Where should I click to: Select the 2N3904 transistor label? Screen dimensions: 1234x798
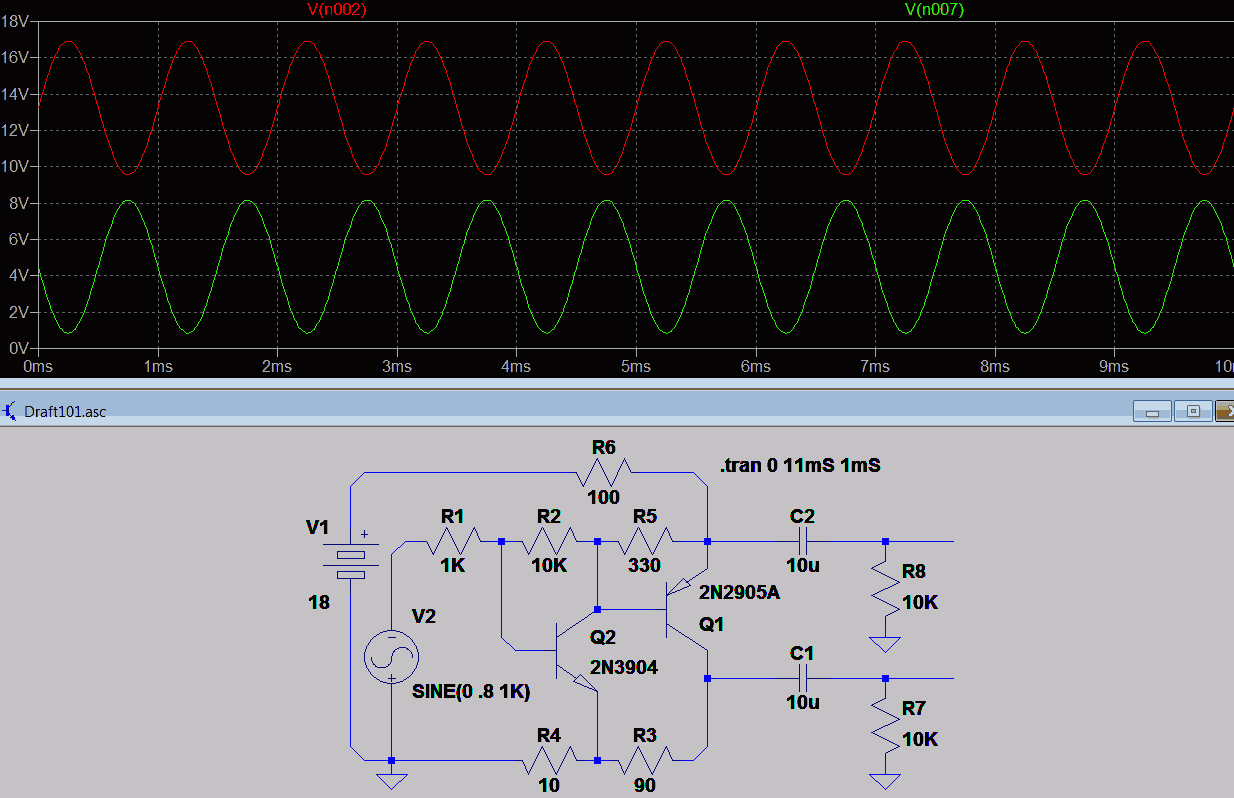click(624, 667)
